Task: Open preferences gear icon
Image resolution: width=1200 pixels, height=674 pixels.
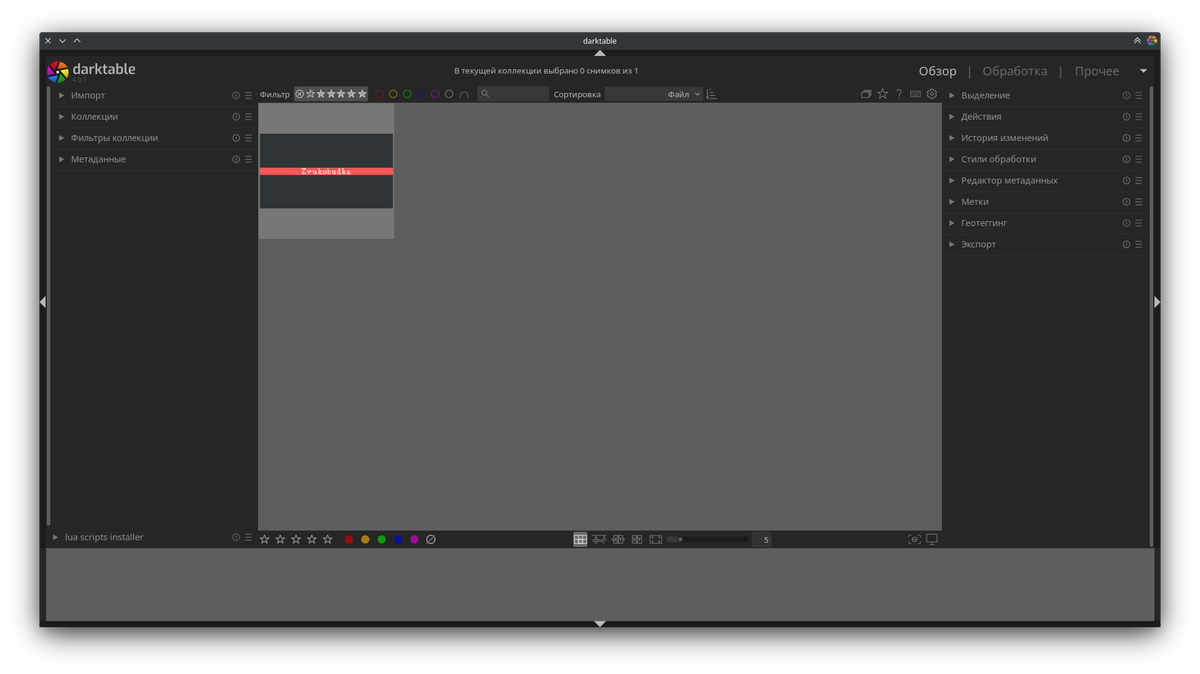Action: 932,94
